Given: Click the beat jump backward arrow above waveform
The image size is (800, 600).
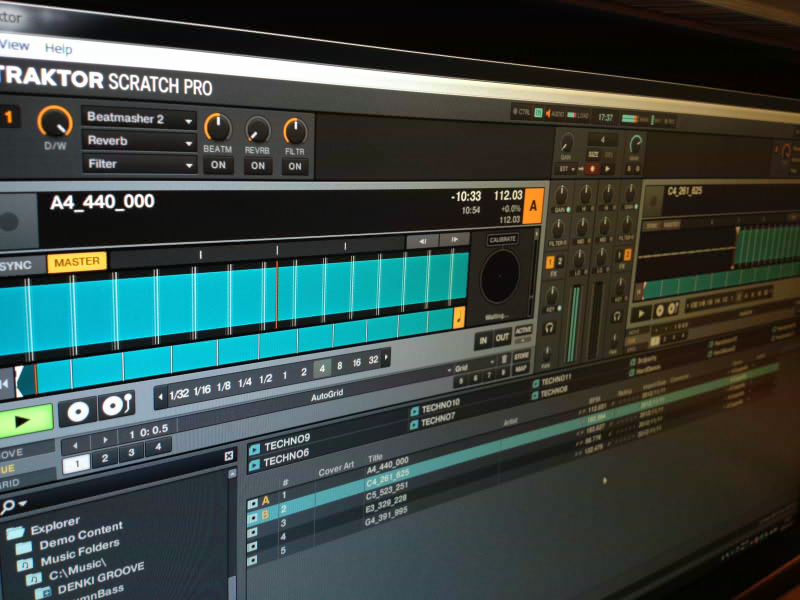Looking at the screenshot, I should pyautogui.click(x=422, y=241).
